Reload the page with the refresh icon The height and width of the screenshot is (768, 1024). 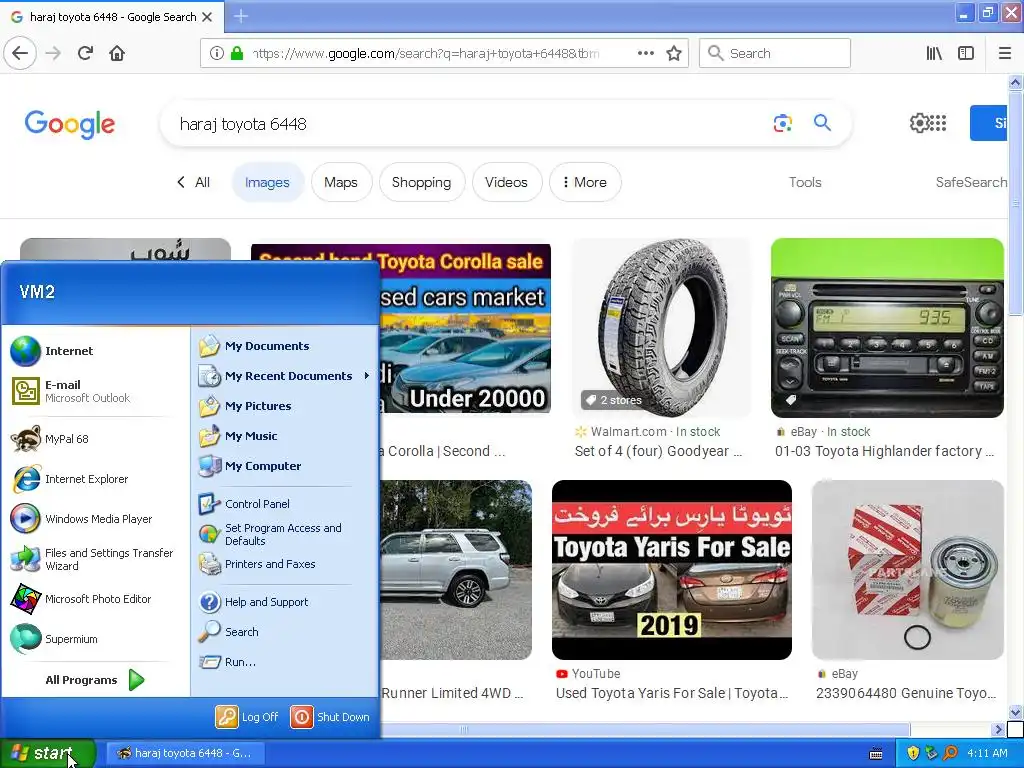85,54
